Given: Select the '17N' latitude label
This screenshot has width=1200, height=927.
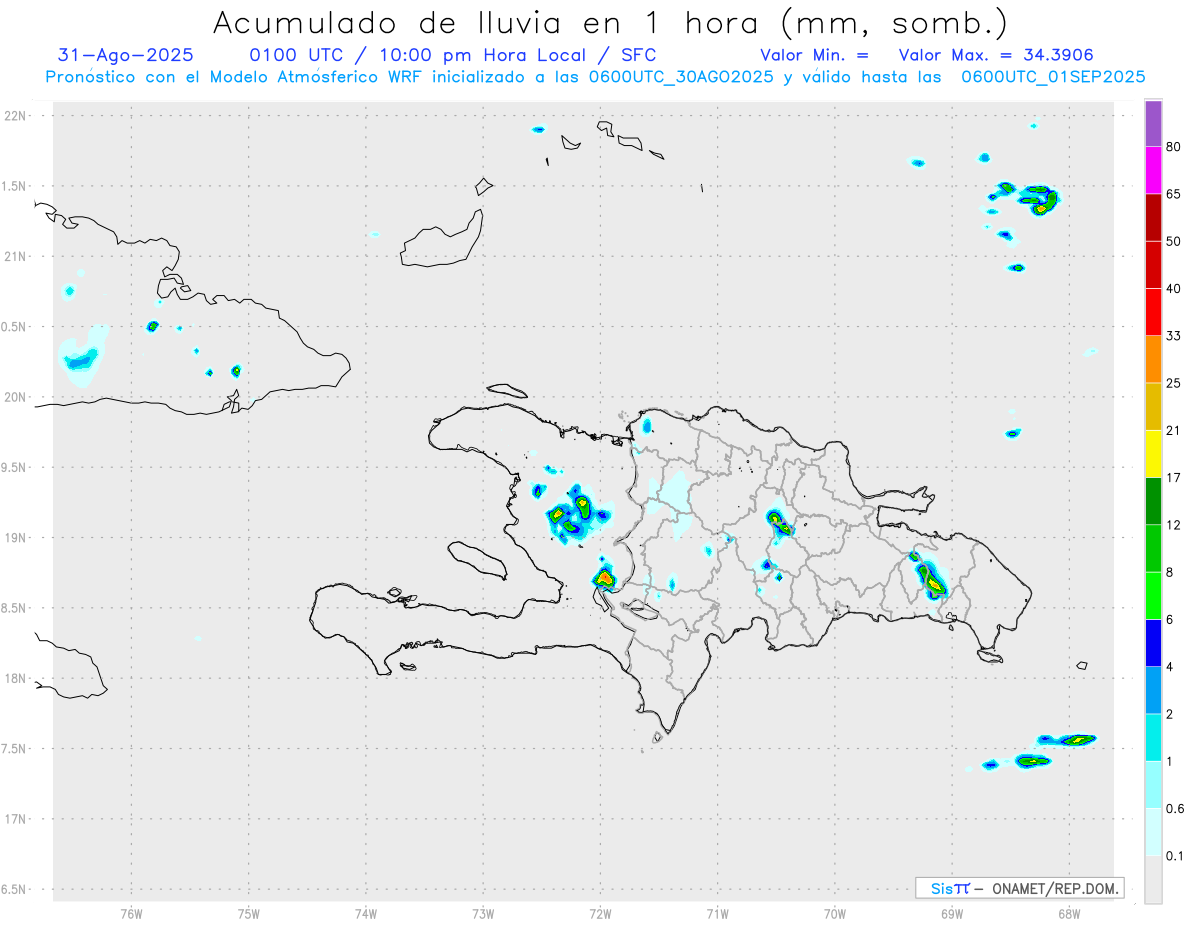Looking at the screenshot, I should click(x=16, y=819).
